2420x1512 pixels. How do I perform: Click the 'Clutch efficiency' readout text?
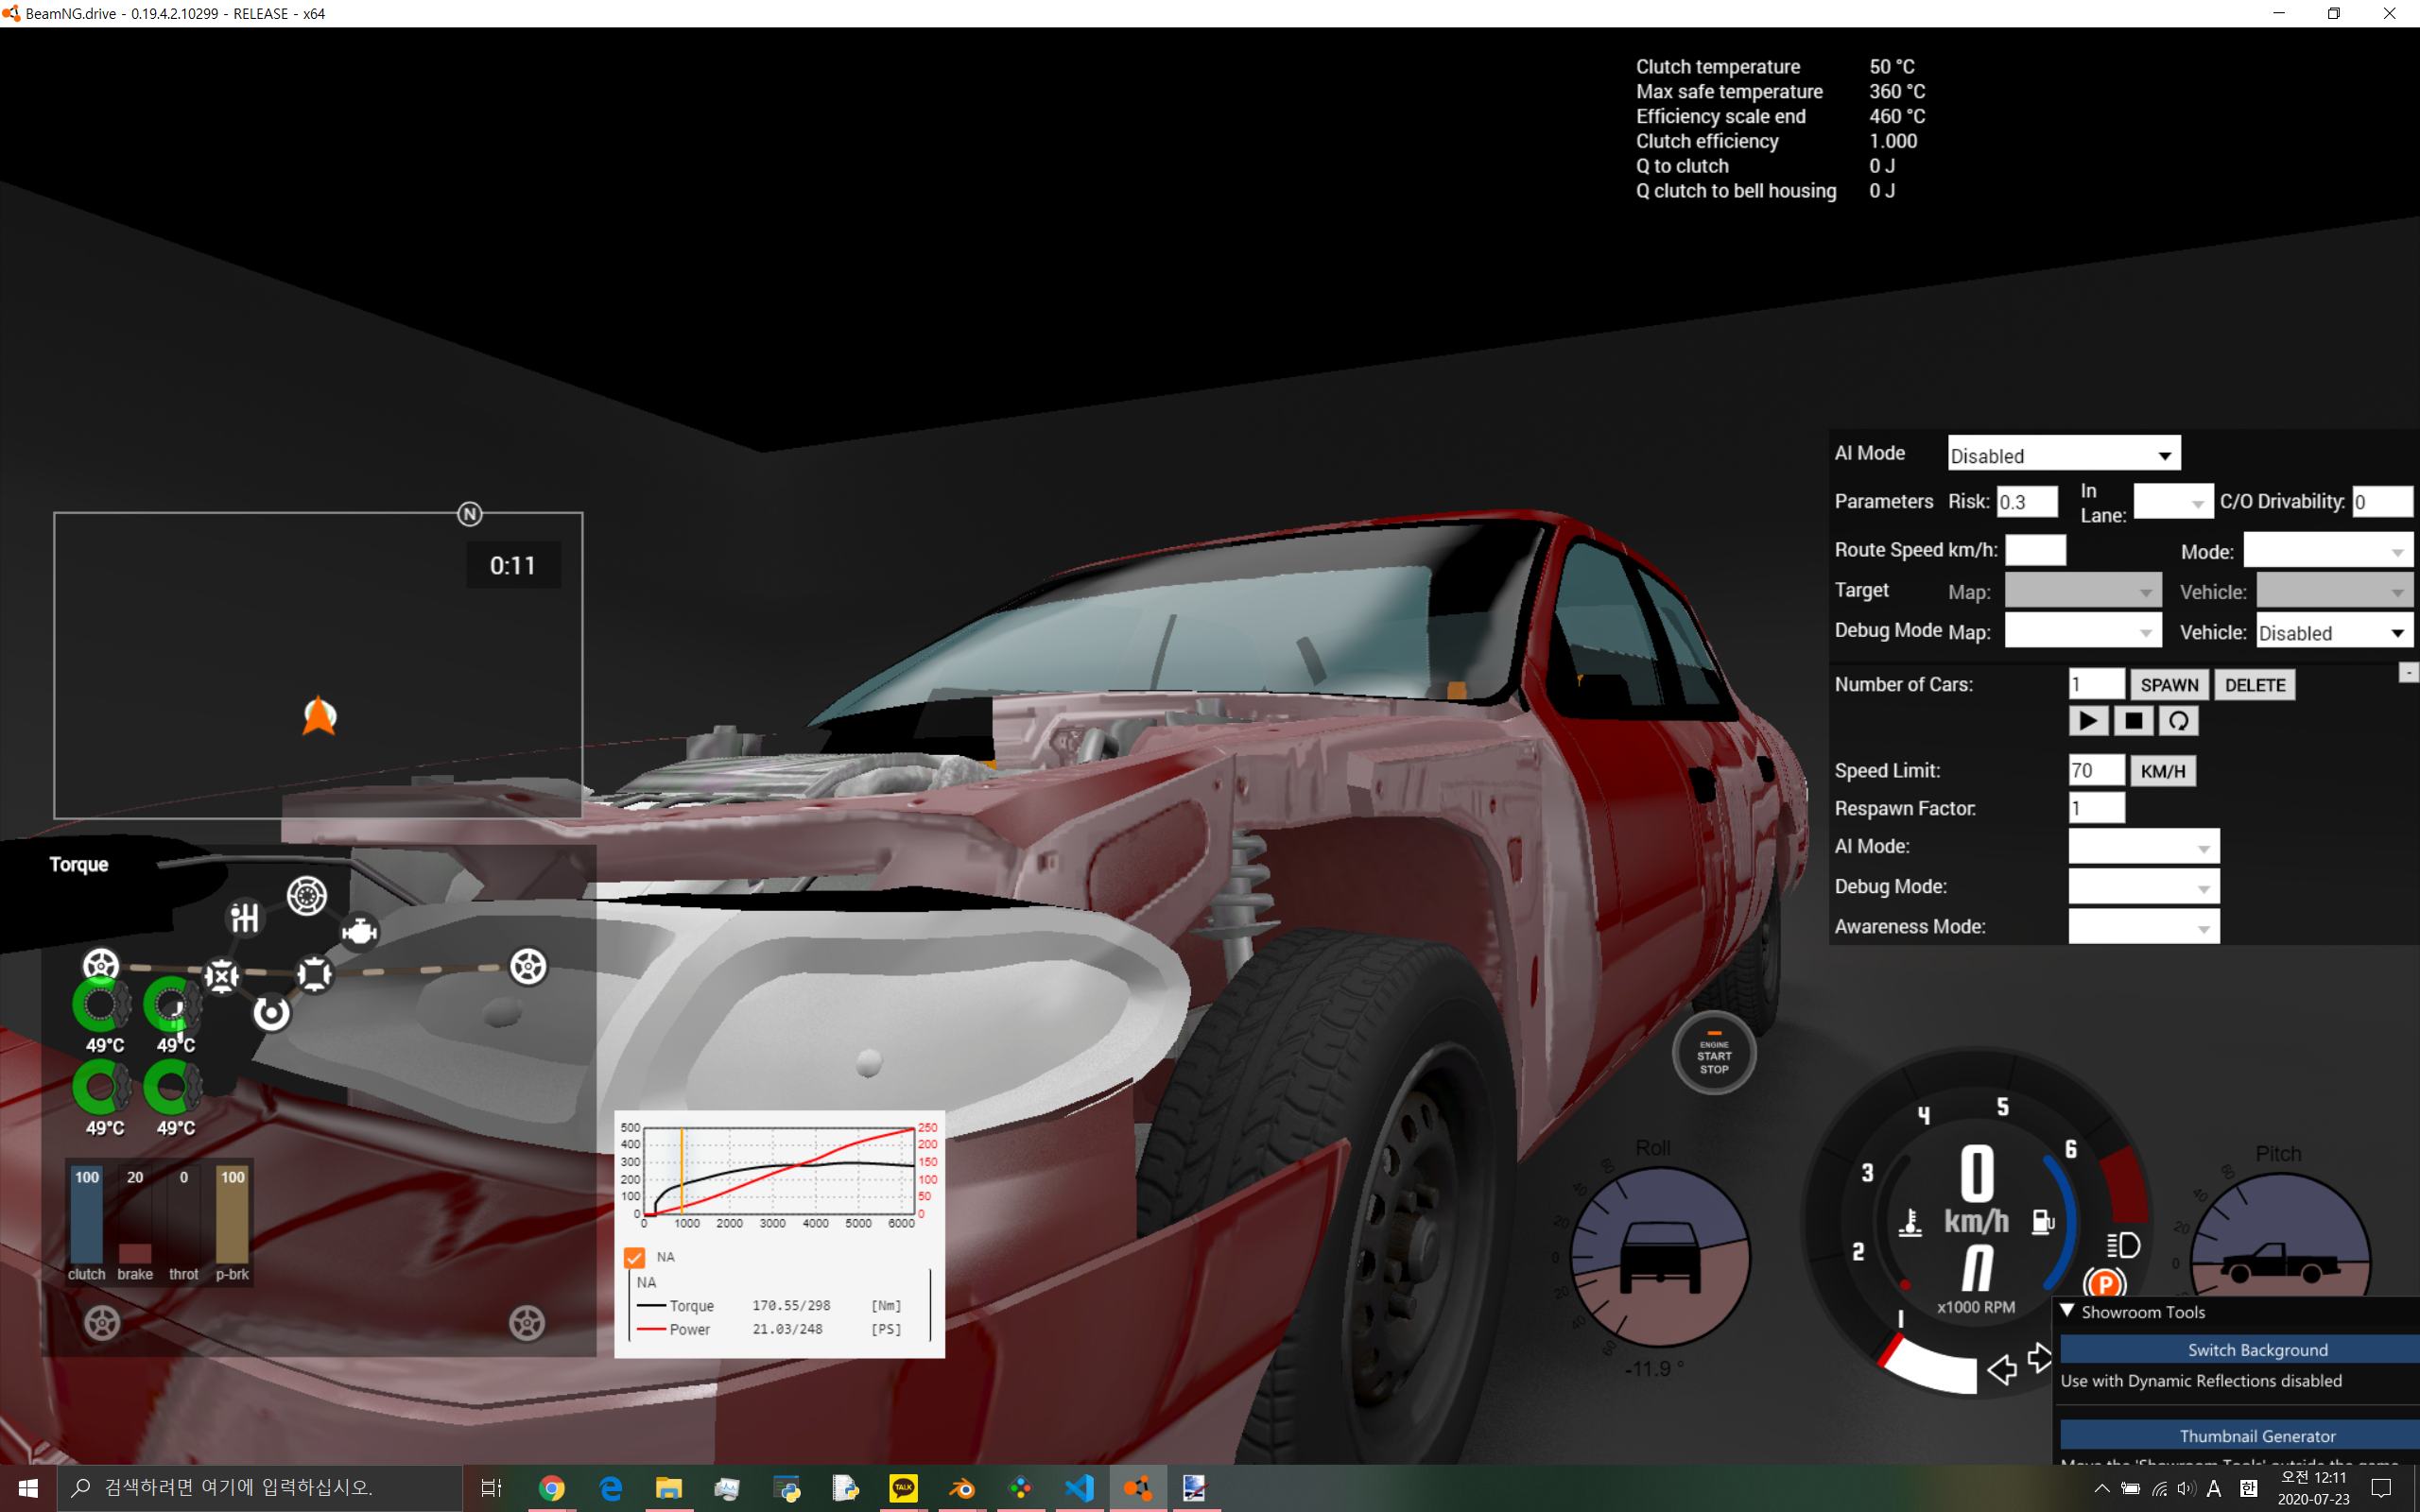(x=1707, y=141)
